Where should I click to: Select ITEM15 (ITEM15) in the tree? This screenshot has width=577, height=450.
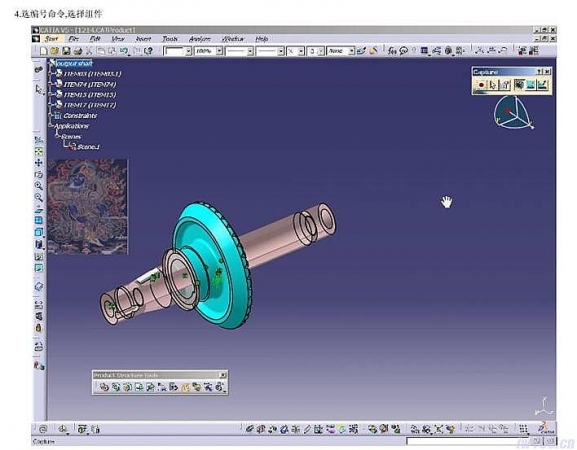pyautogui.click(x=90, y=95)
